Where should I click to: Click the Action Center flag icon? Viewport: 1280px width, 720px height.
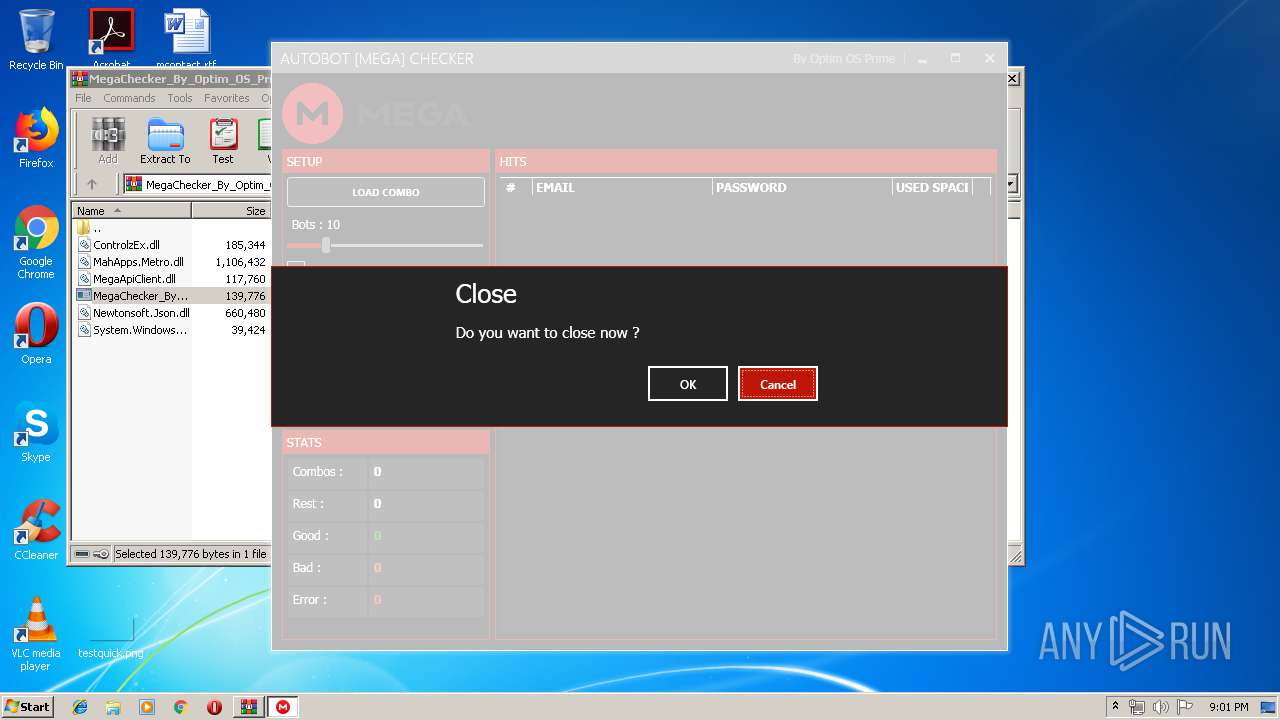(1184, 707)
